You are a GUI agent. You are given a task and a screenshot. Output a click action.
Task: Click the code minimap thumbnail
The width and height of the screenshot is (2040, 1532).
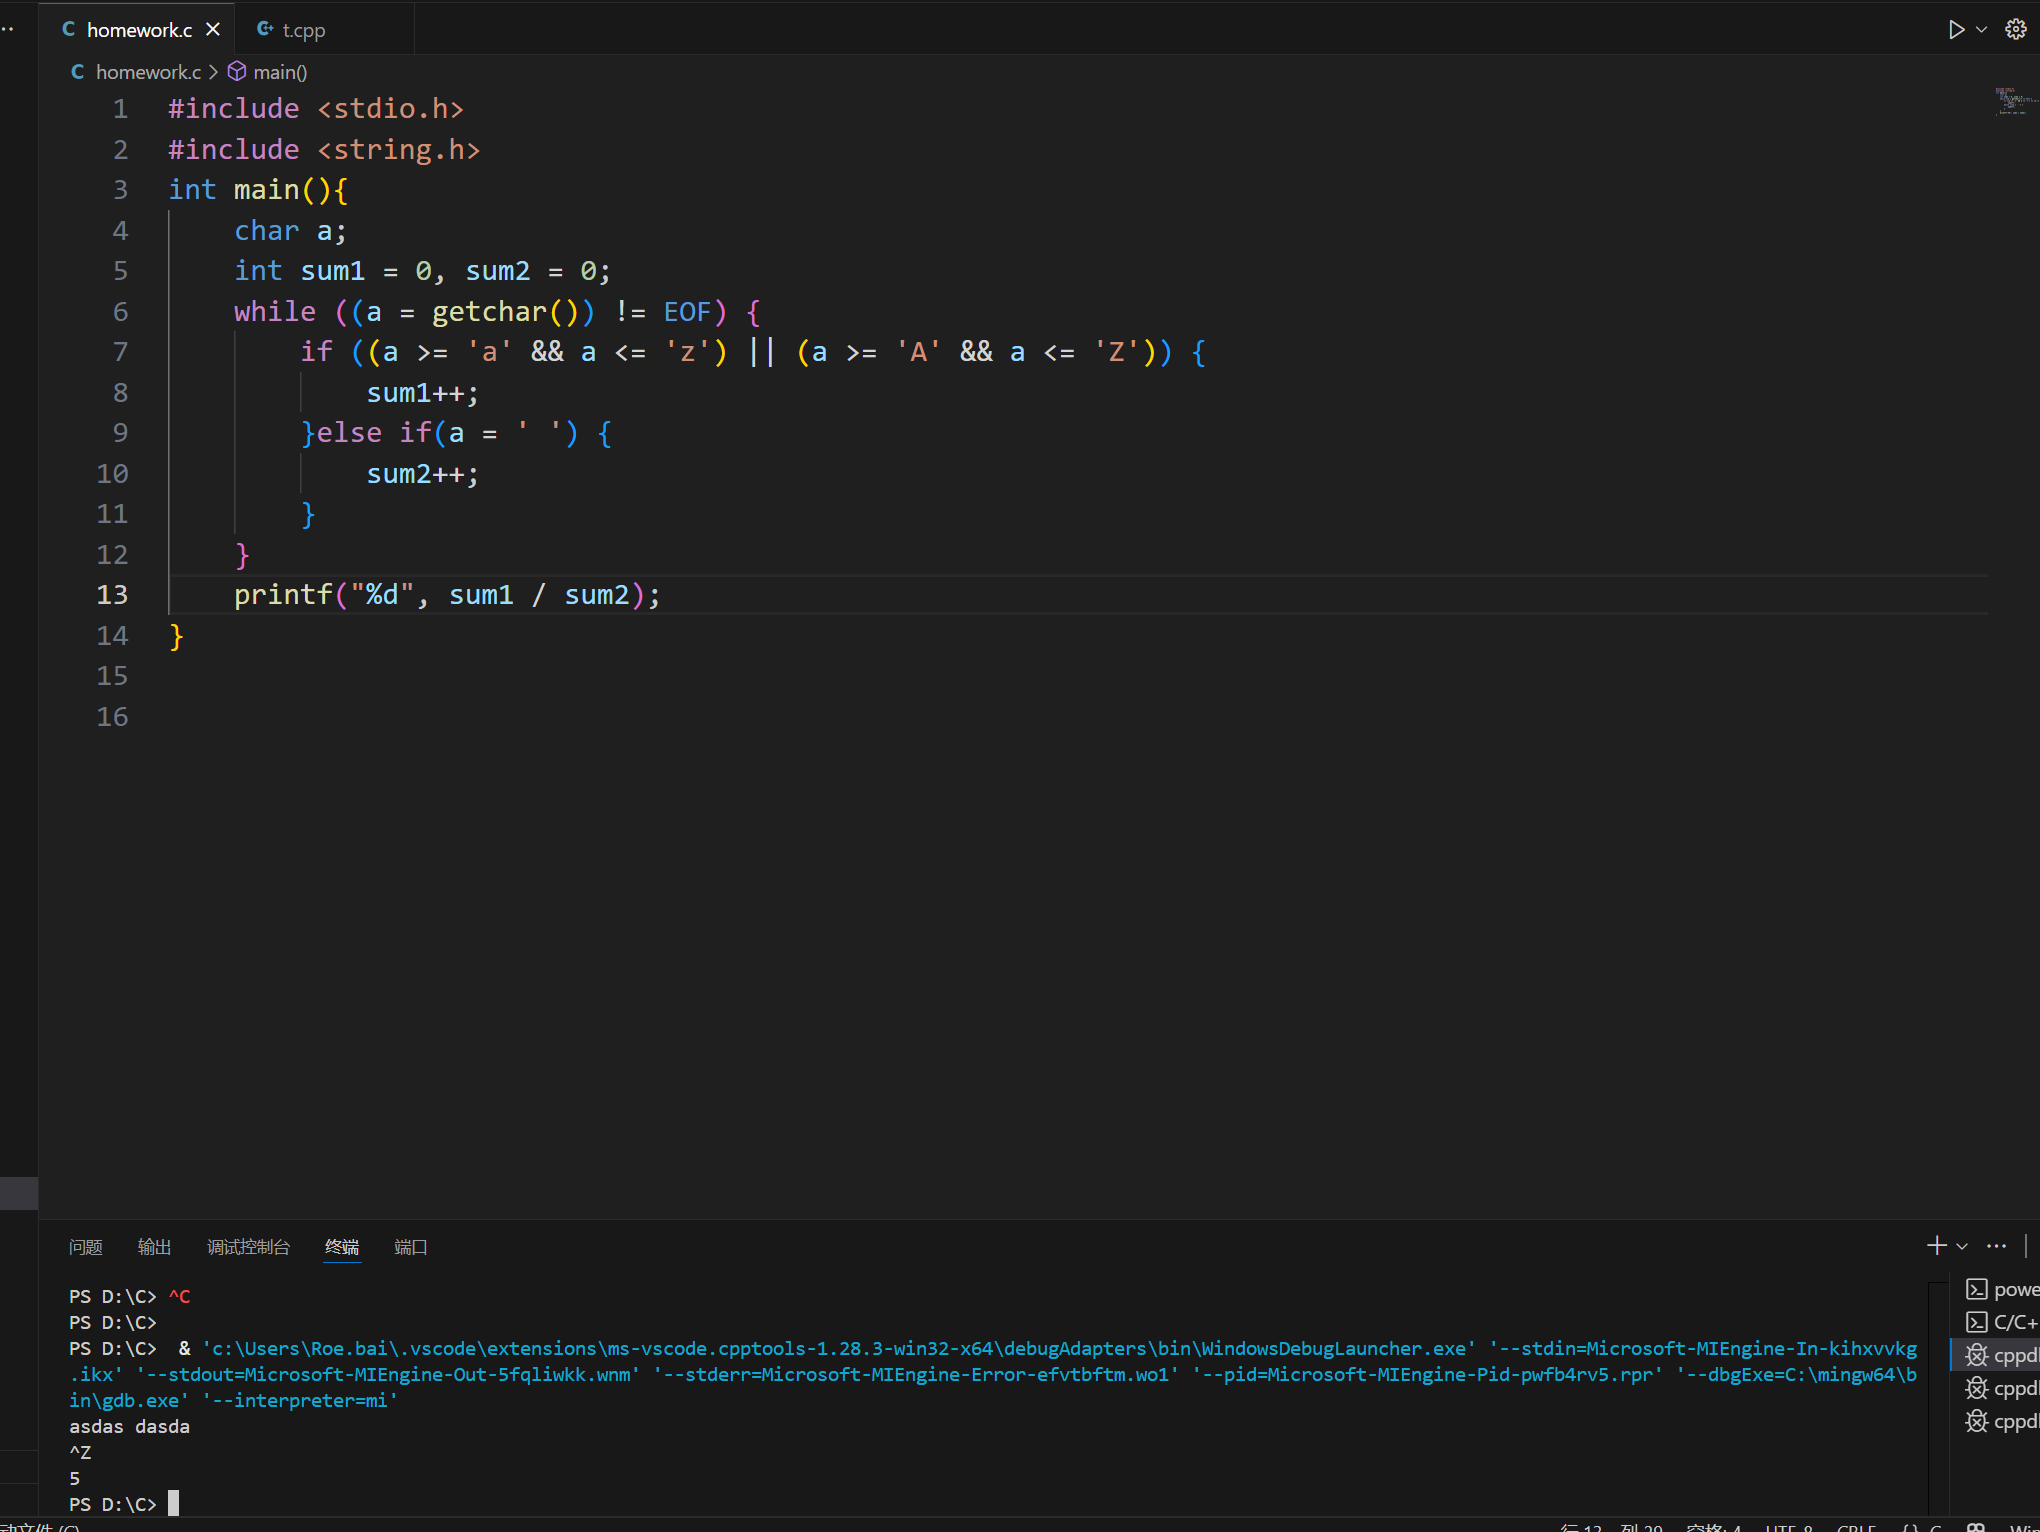(x=2013, y=102)
